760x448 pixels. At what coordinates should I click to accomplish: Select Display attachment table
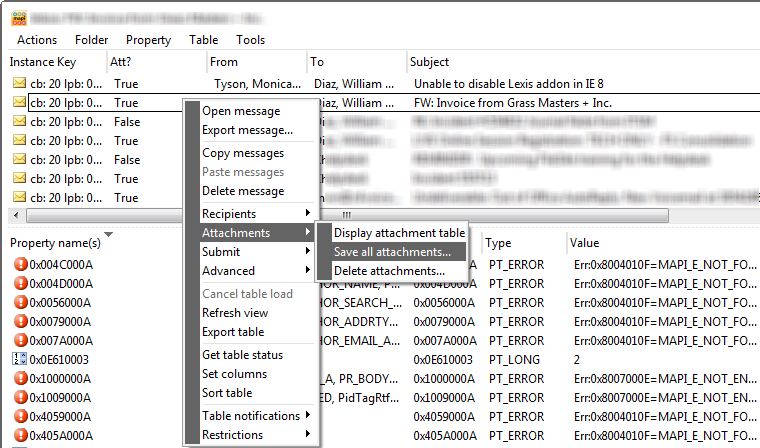tap(399, 233)
